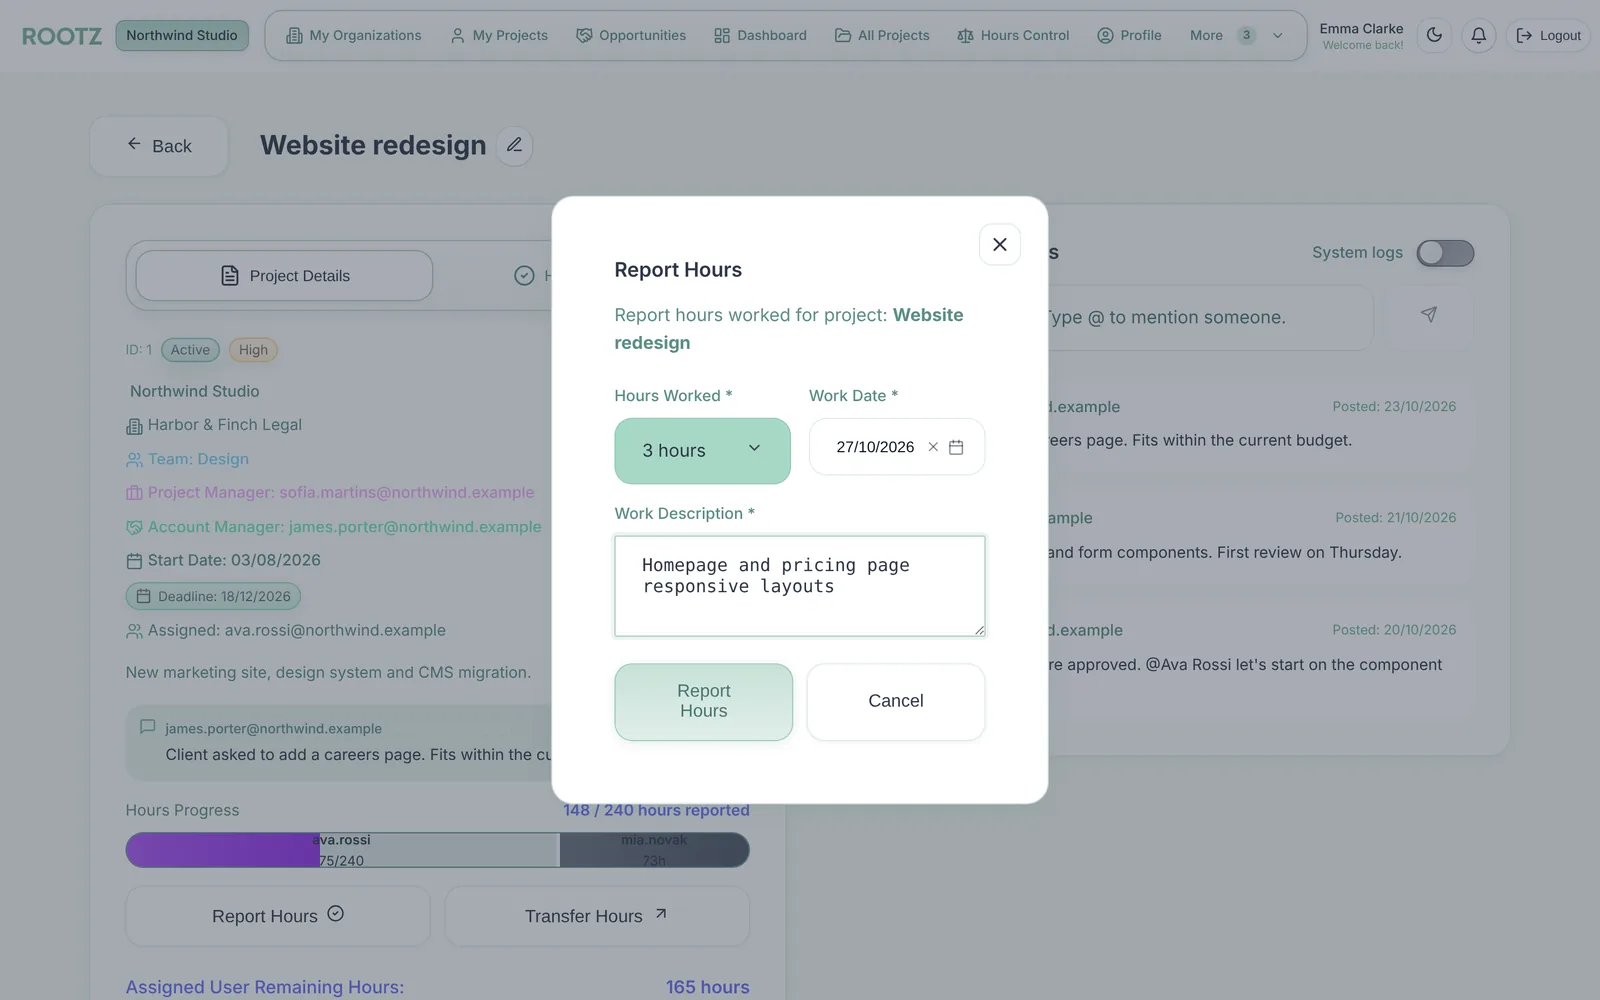Click the pencil edit icon beside title
The width and height of the screenshot is (1600, 1000).
(x=514, y=146)
